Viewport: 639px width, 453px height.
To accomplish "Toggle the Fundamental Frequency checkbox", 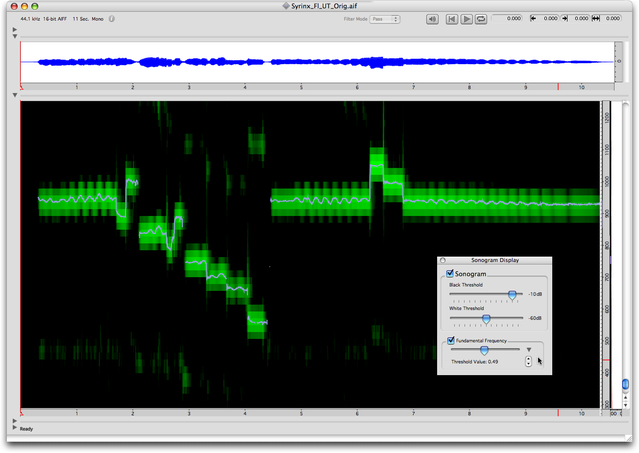I will (x=451, y=340).
